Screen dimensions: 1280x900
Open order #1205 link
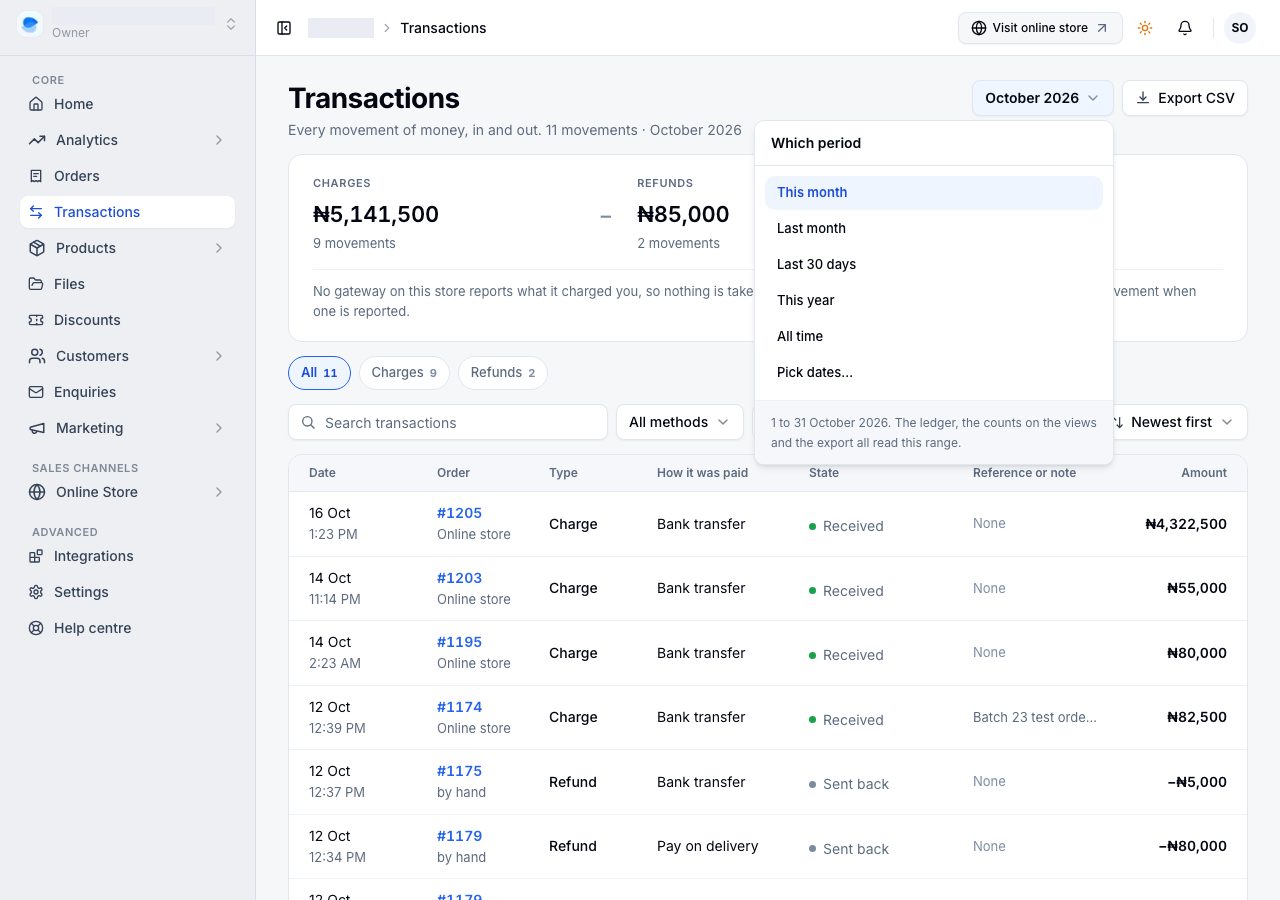tap(459, 513)
